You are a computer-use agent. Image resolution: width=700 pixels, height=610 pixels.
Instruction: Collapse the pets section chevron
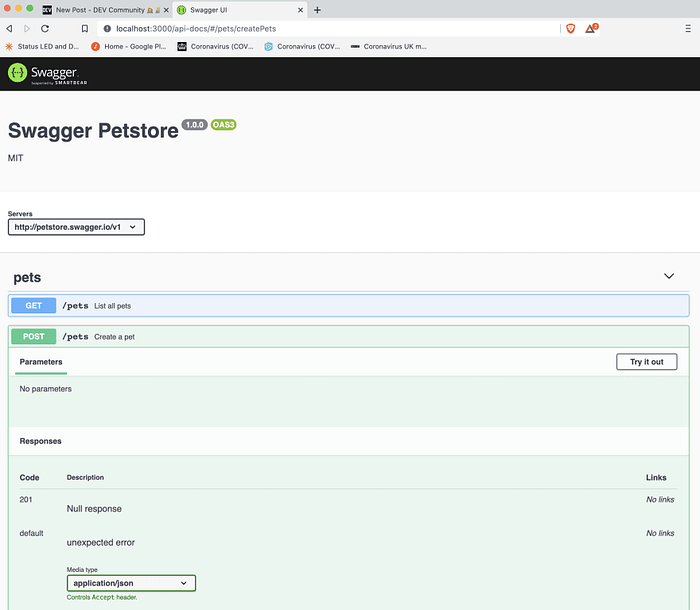point(668,276)
